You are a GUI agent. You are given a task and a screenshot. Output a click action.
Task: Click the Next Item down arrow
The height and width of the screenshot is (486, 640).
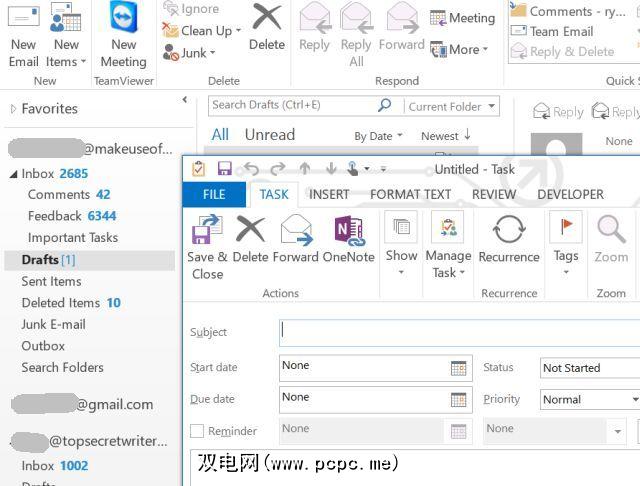(331, 169)
